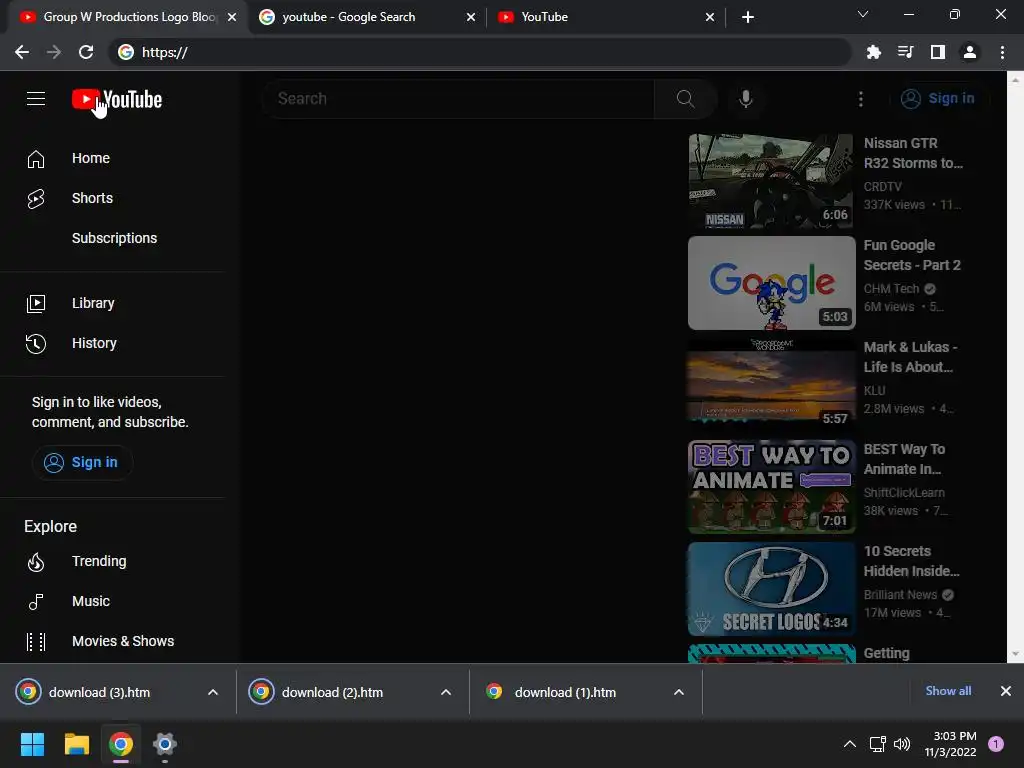The height and width of the screenshot is (768, 1024).
Task: Click the Chrome taskbar icon
Action: tap(121, 744)
